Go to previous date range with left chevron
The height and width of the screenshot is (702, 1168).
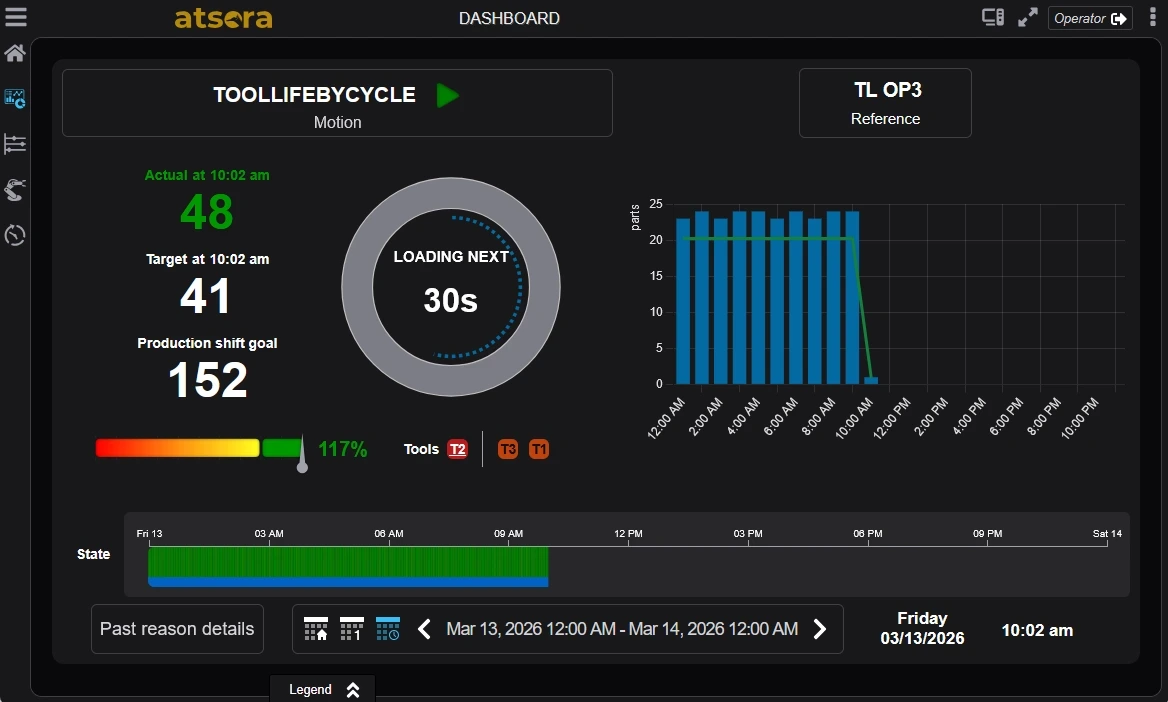[424, 629]
